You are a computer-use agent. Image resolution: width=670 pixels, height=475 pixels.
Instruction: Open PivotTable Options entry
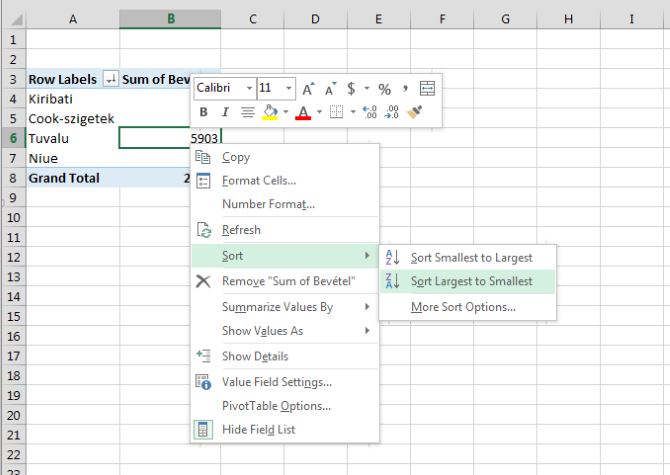point(285,406)
